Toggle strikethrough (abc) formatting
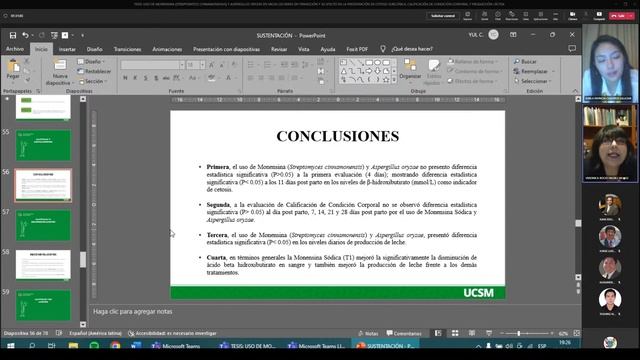Screen dimensions: 640x360 pos(166,78)
